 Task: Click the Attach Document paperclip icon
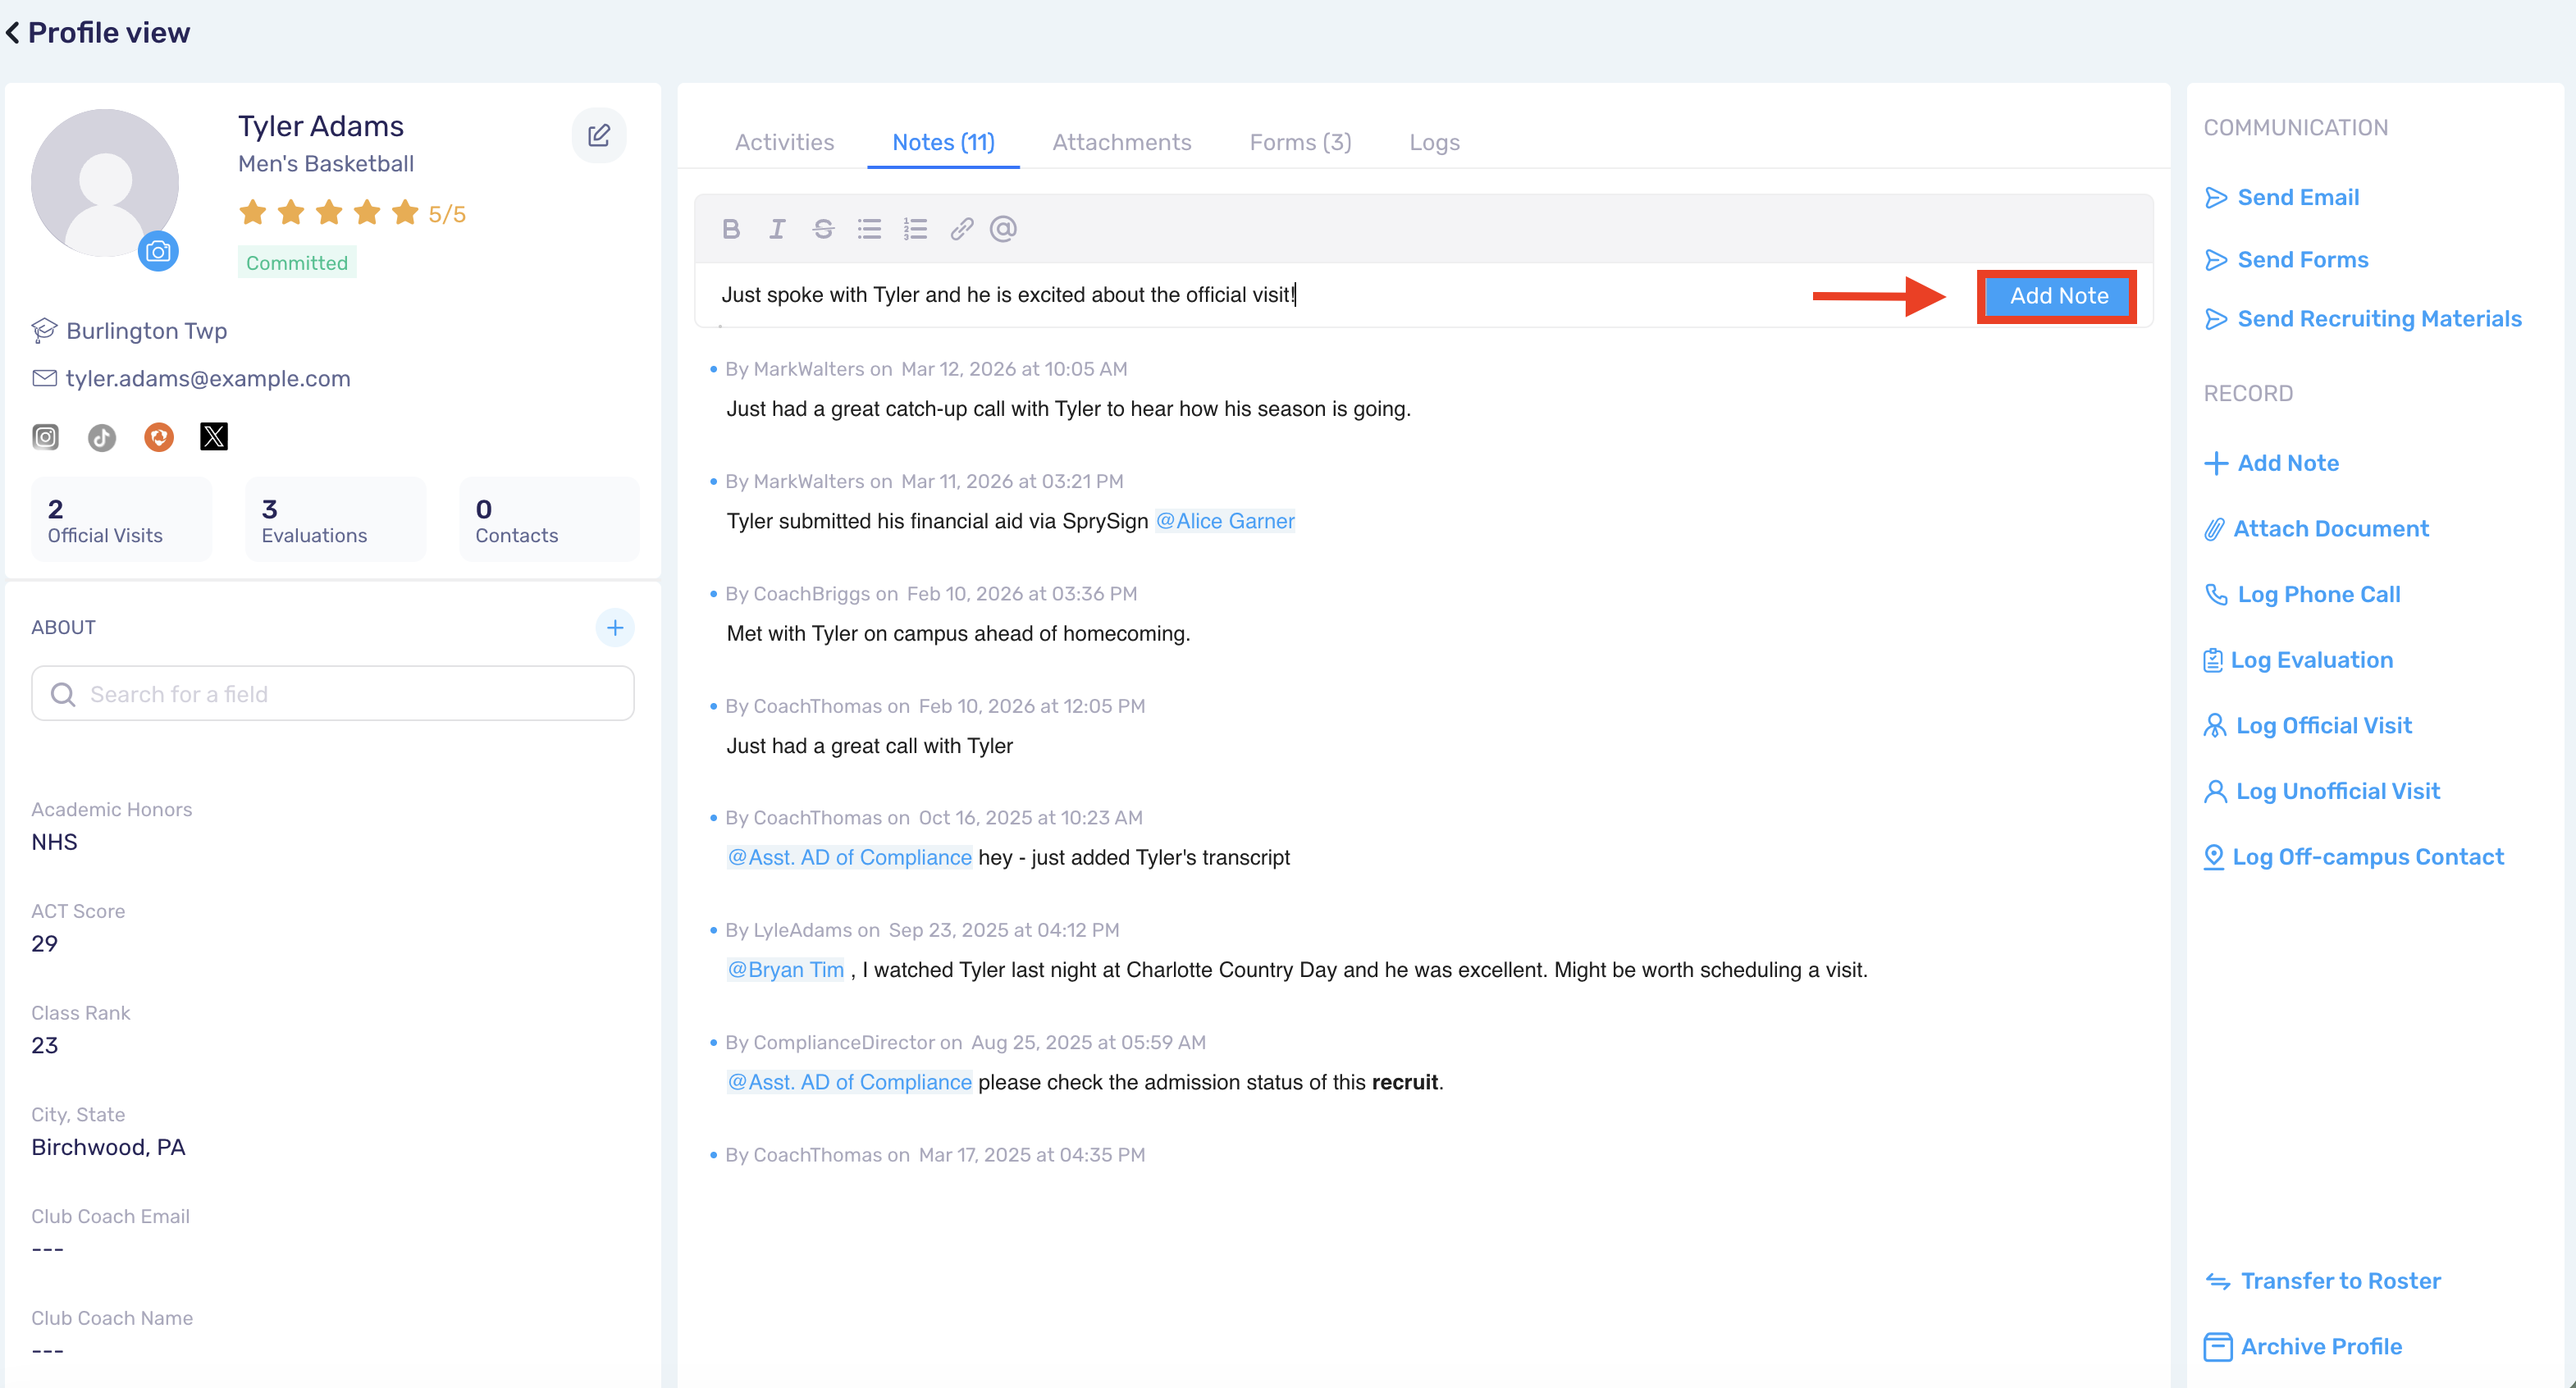[x=2214, y=529]
